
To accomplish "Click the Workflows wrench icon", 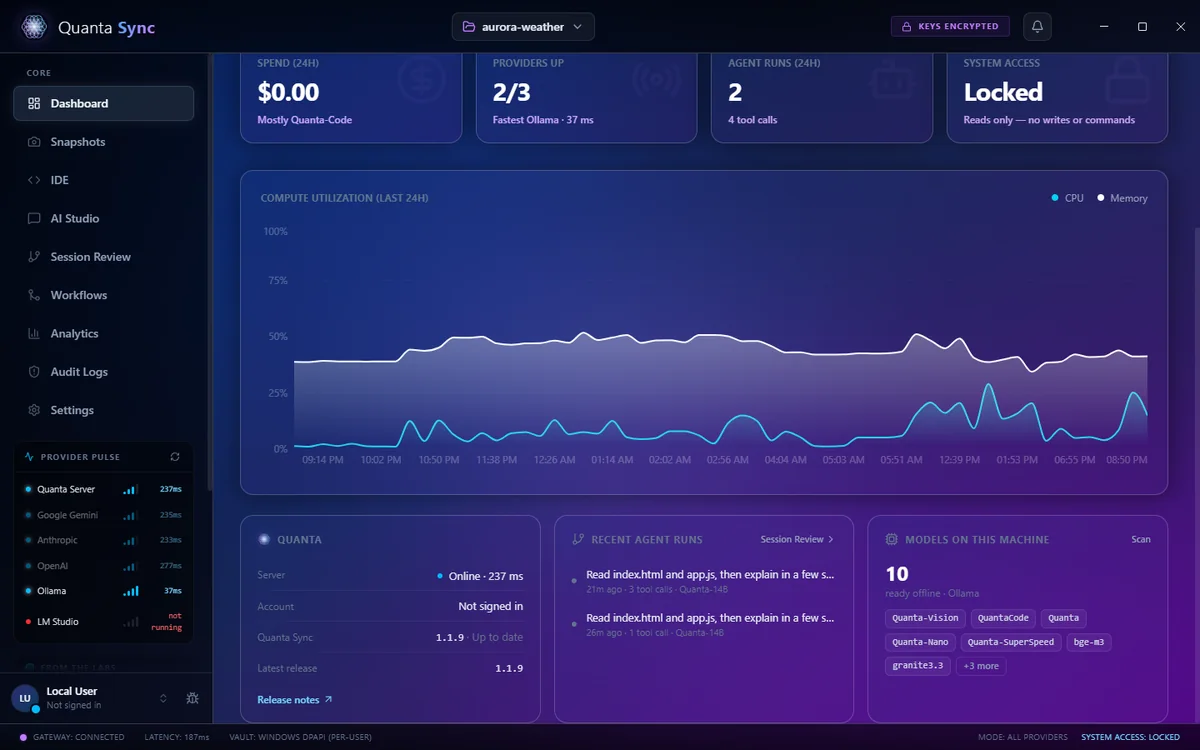I will [34, 295].
